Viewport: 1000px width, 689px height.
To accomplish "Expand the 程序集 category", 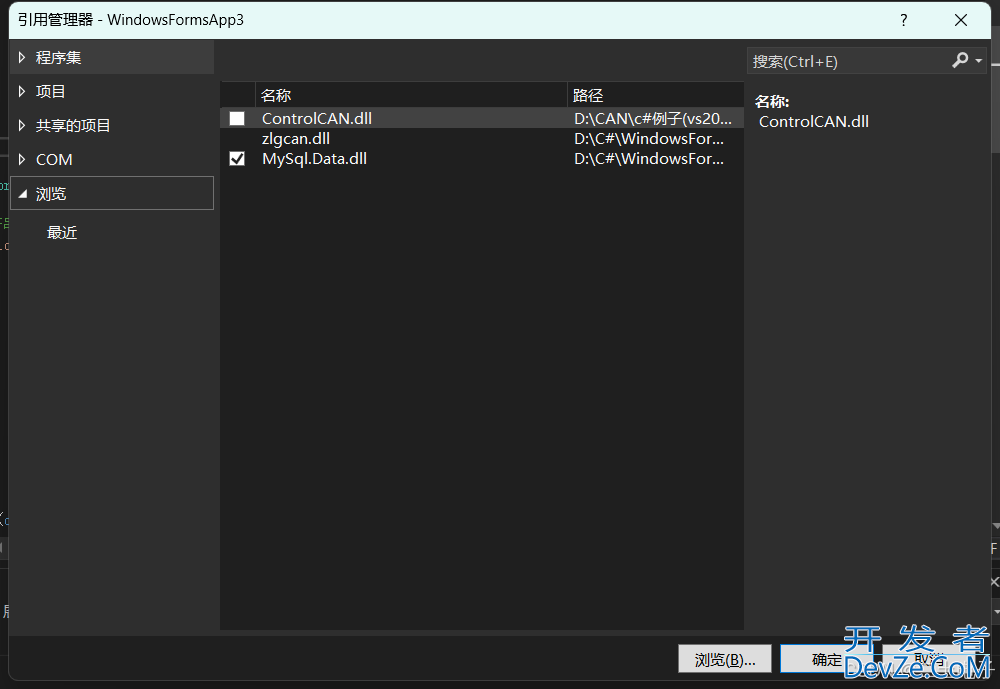I will [x=22, y=57].
